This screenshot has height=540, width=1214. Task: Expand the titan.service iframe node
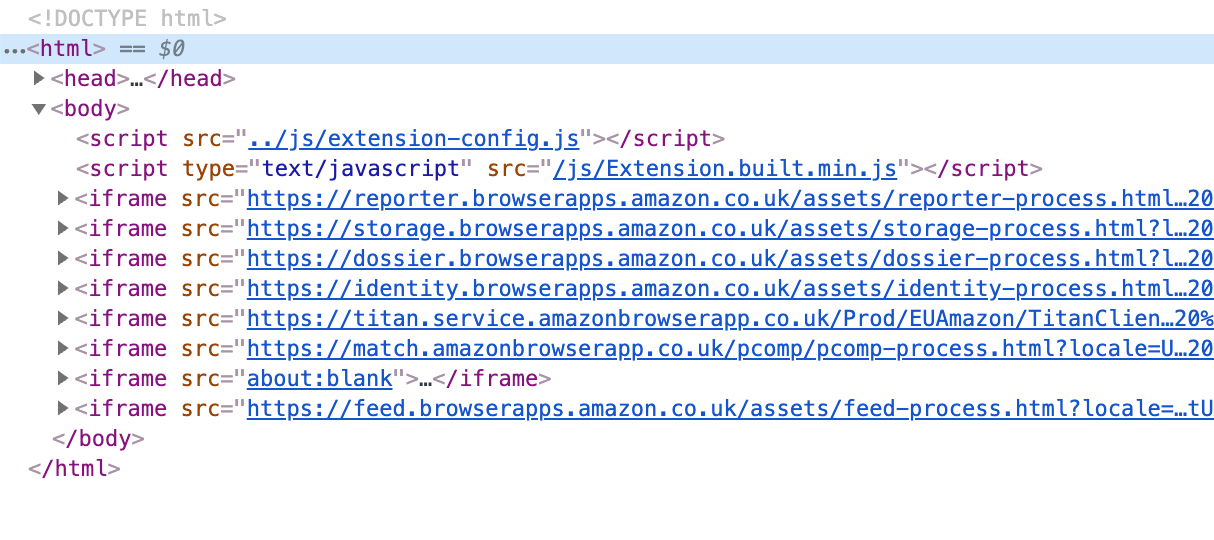[x=64, y=319]
